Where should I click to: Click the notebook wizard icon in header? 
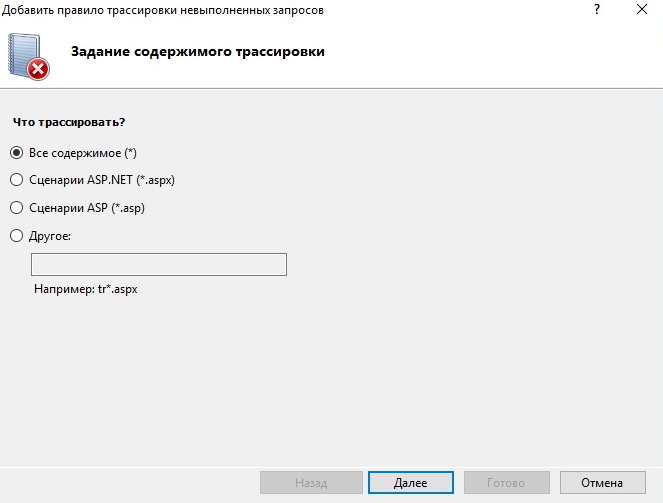26,55
